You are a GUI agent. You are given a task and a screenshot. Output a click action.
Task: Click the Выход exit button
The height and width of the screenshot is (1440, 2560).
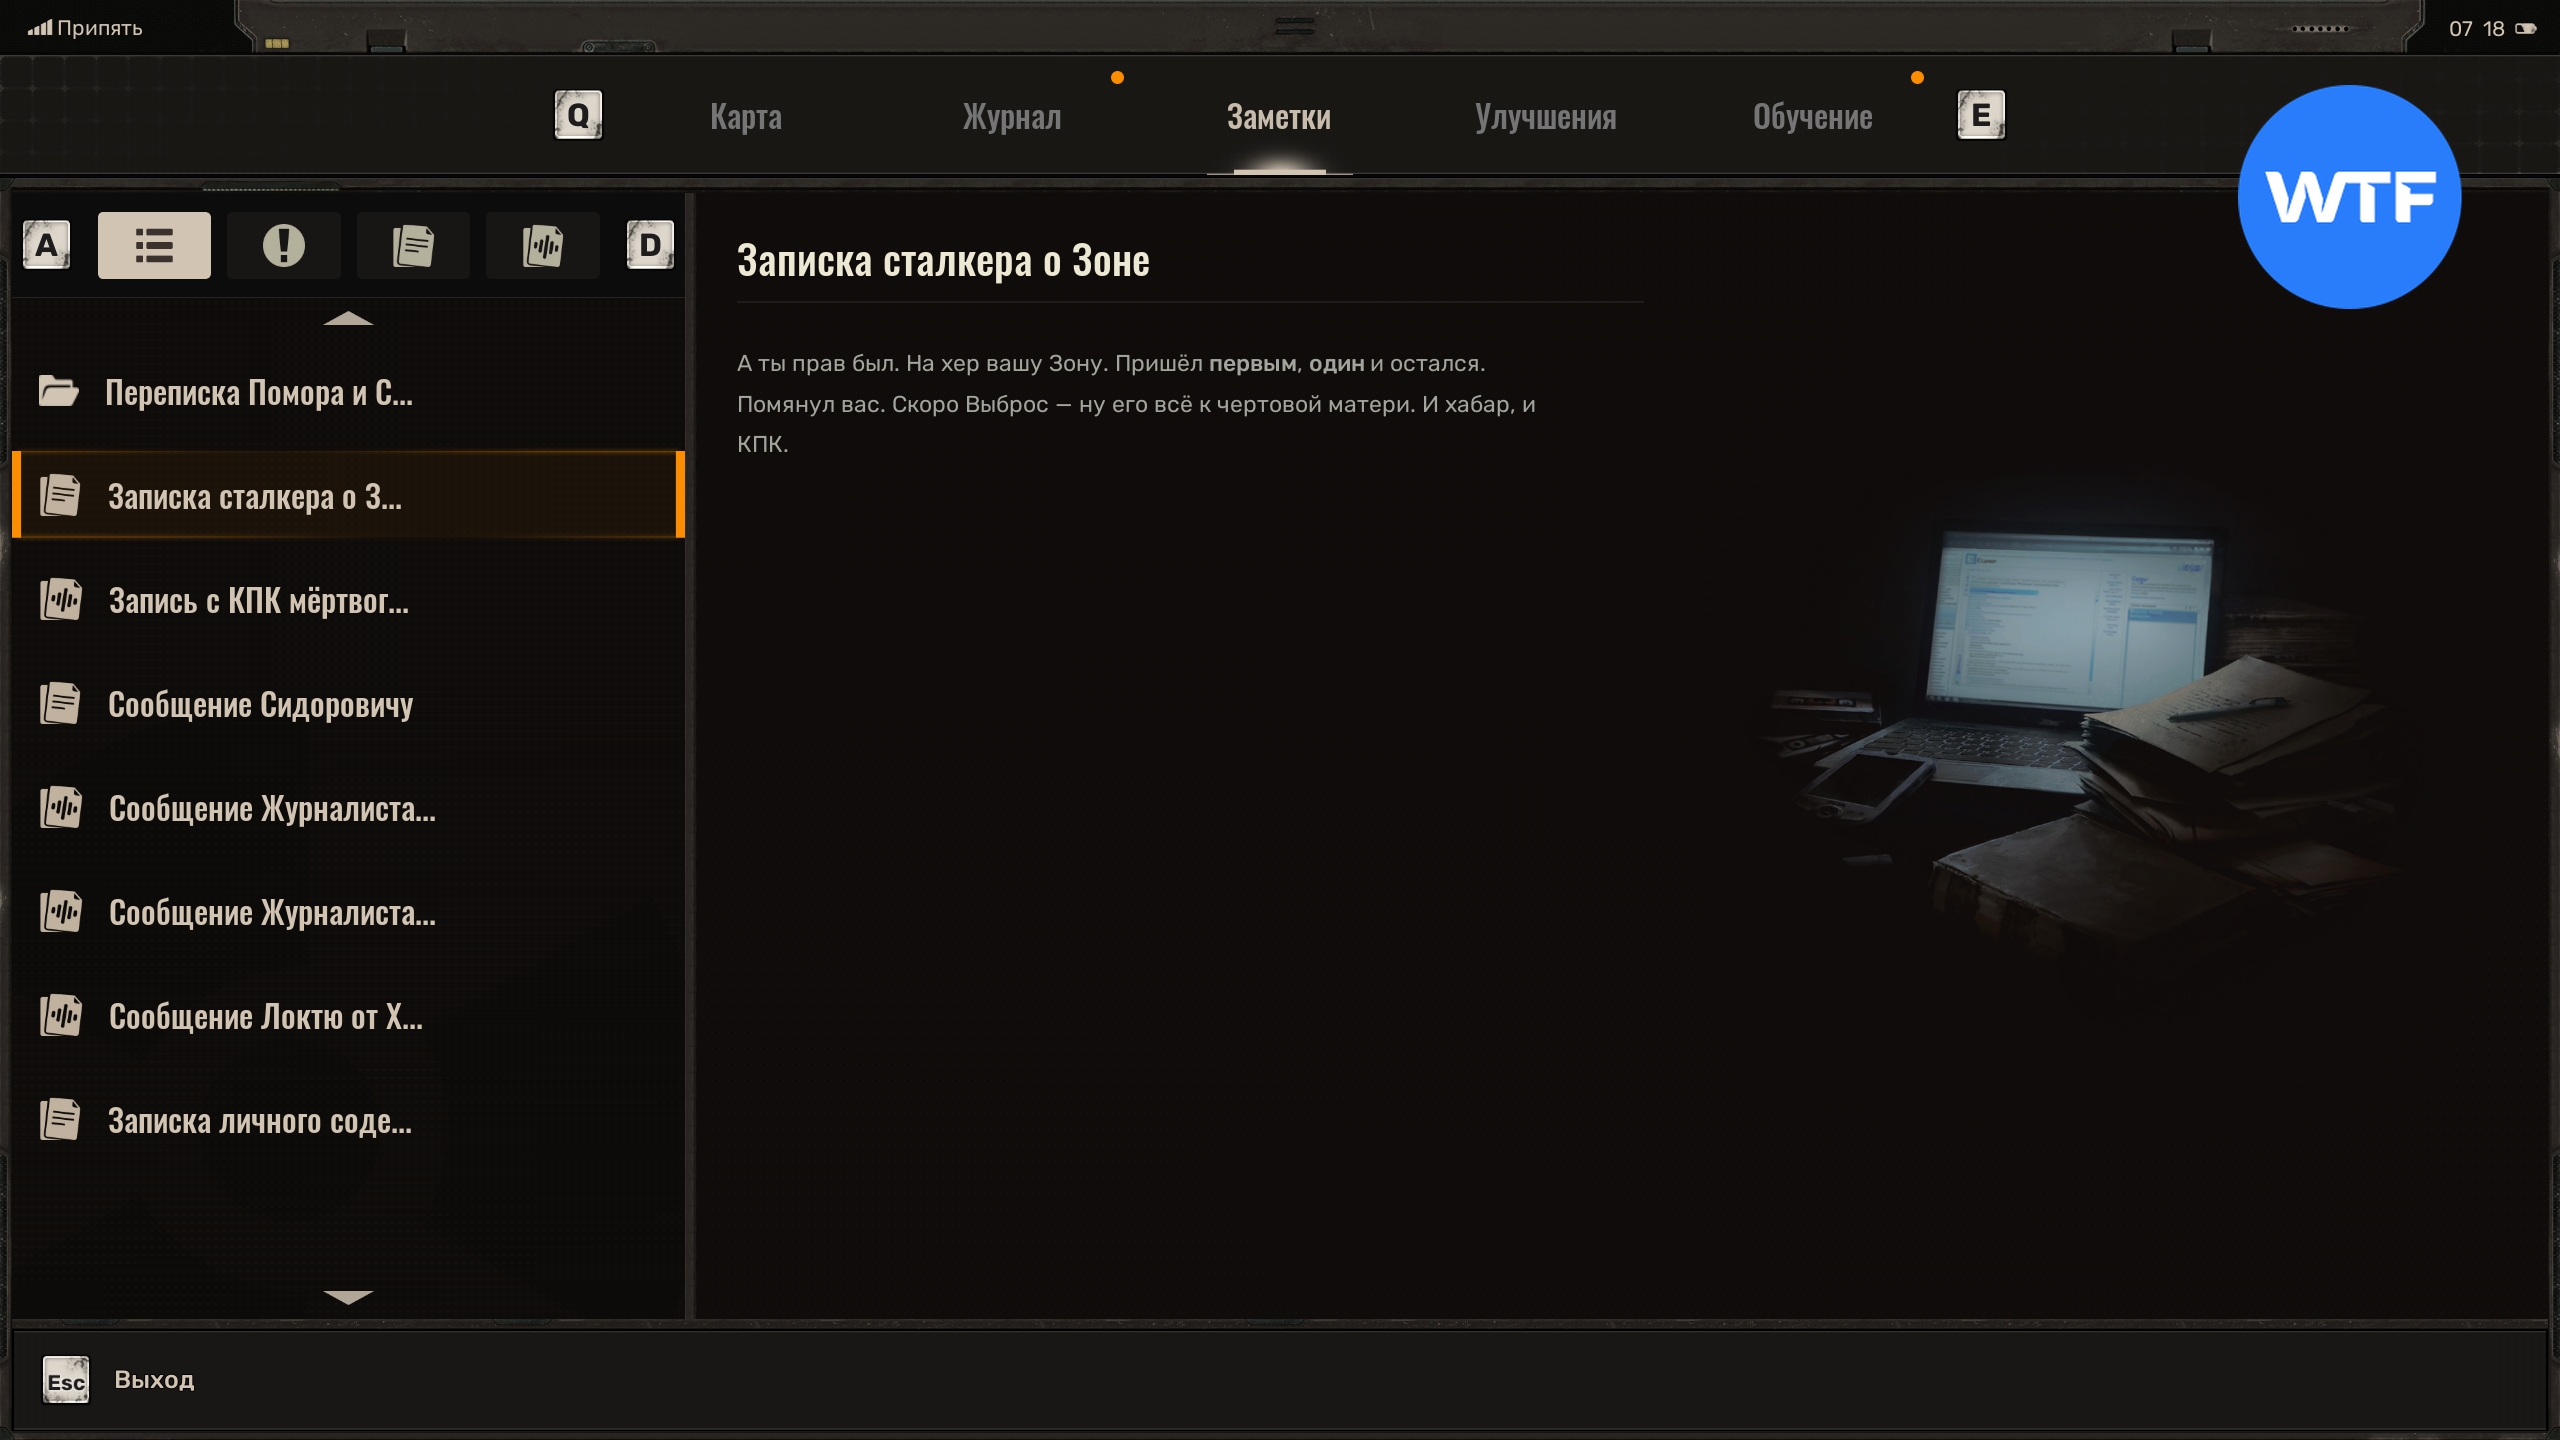point(154,1380)
